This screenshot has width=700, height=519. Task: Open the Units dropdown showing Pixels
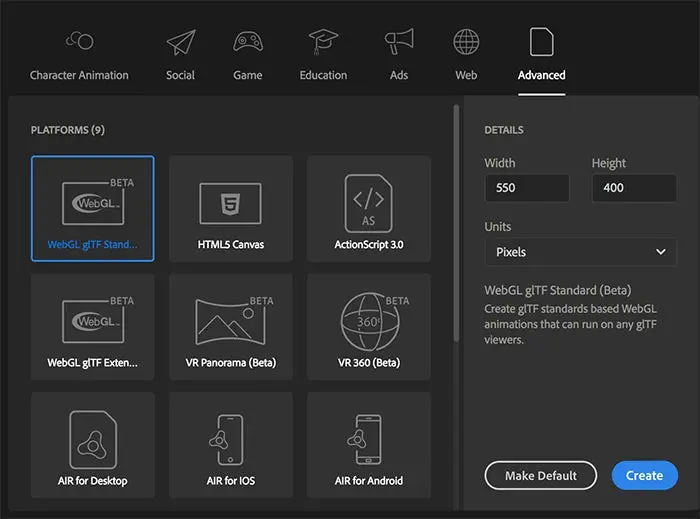click(580, 252)
